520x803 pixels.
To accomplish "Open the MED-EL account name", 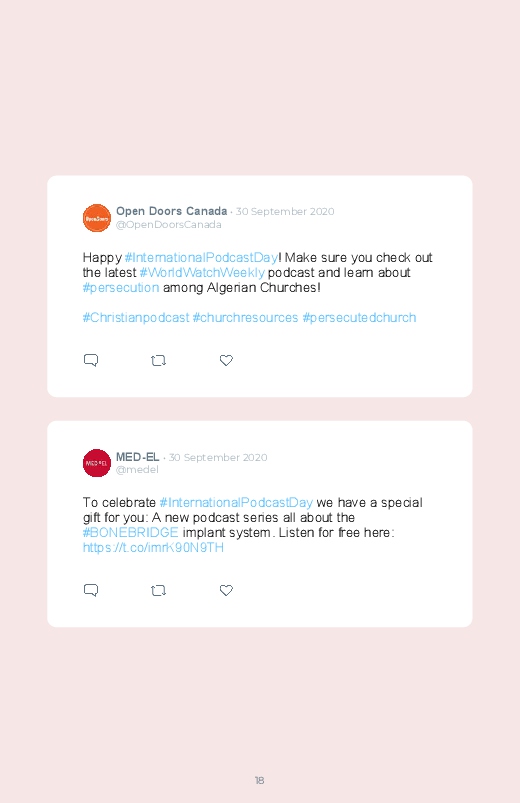I will tap(137, 457).
